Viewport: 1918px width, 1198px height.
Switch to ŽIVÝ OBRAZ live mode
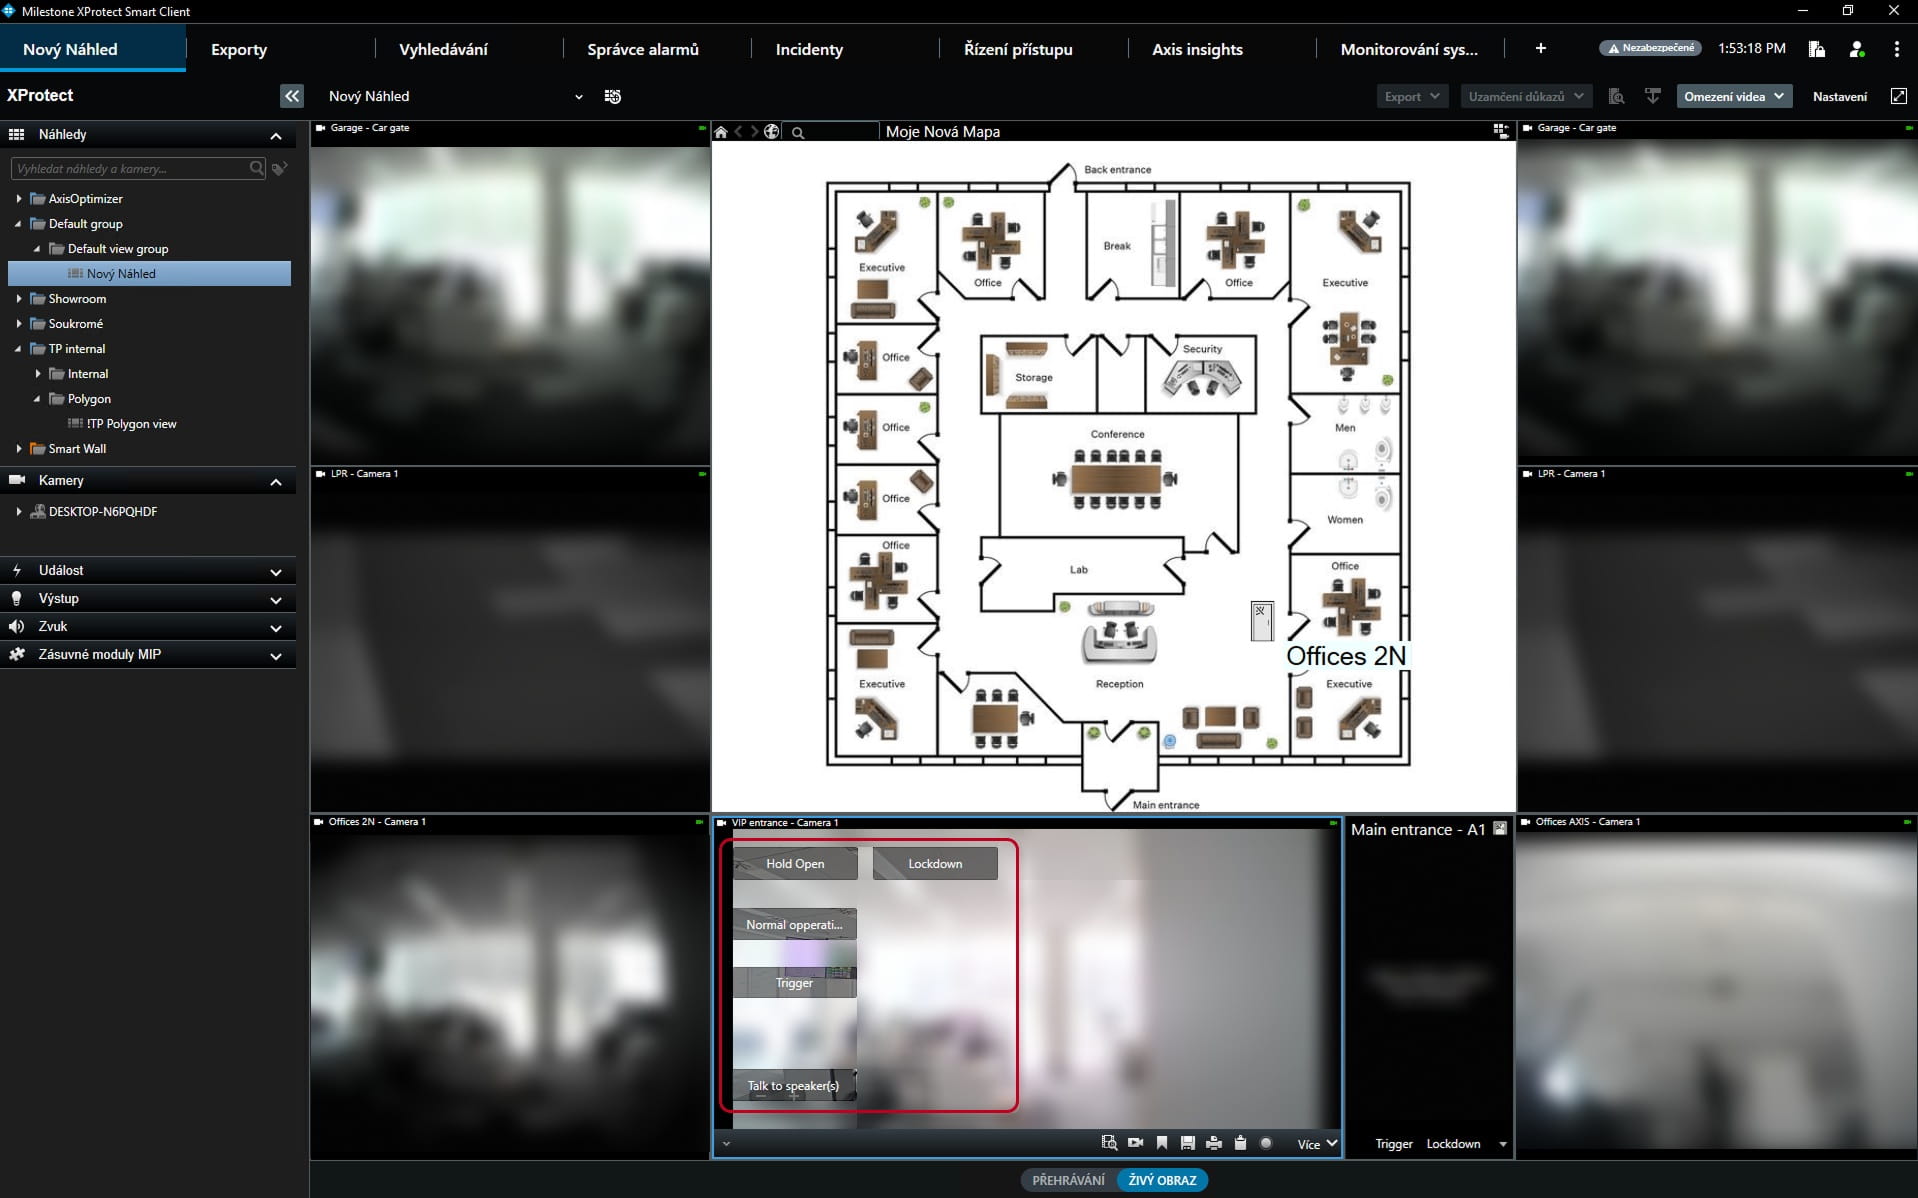point(1162,1180)
